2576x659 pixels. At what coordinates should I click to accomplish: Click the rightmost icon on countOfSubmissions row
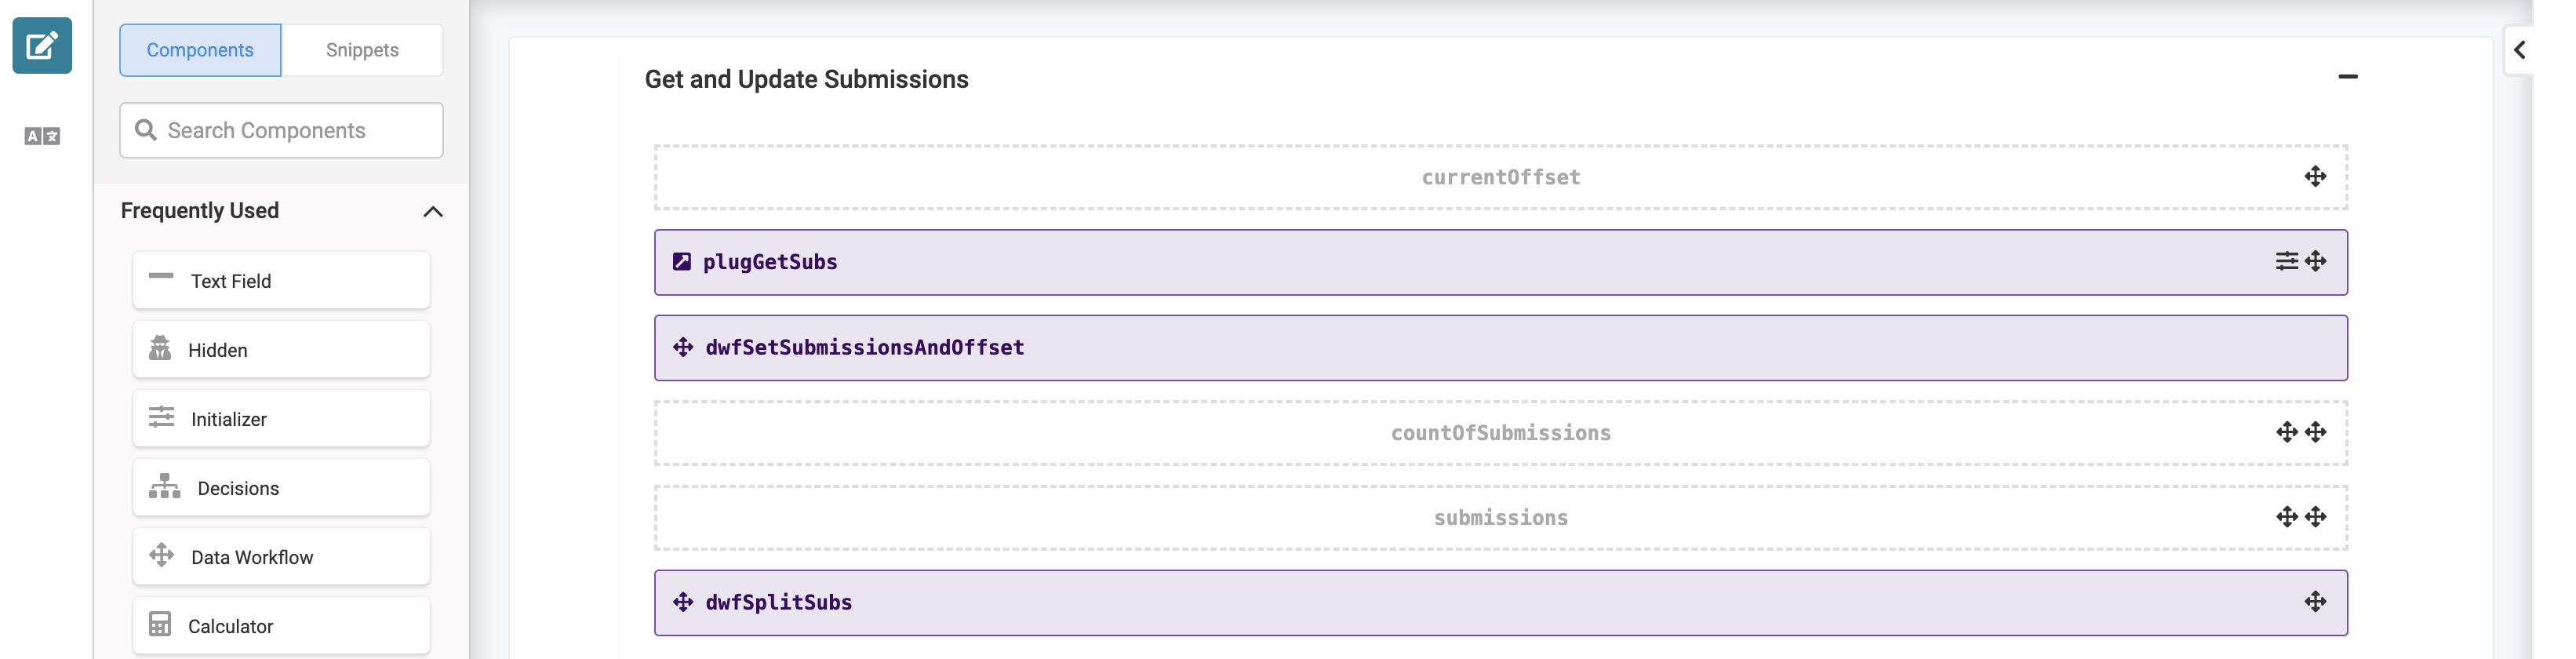coord(2315,432)
